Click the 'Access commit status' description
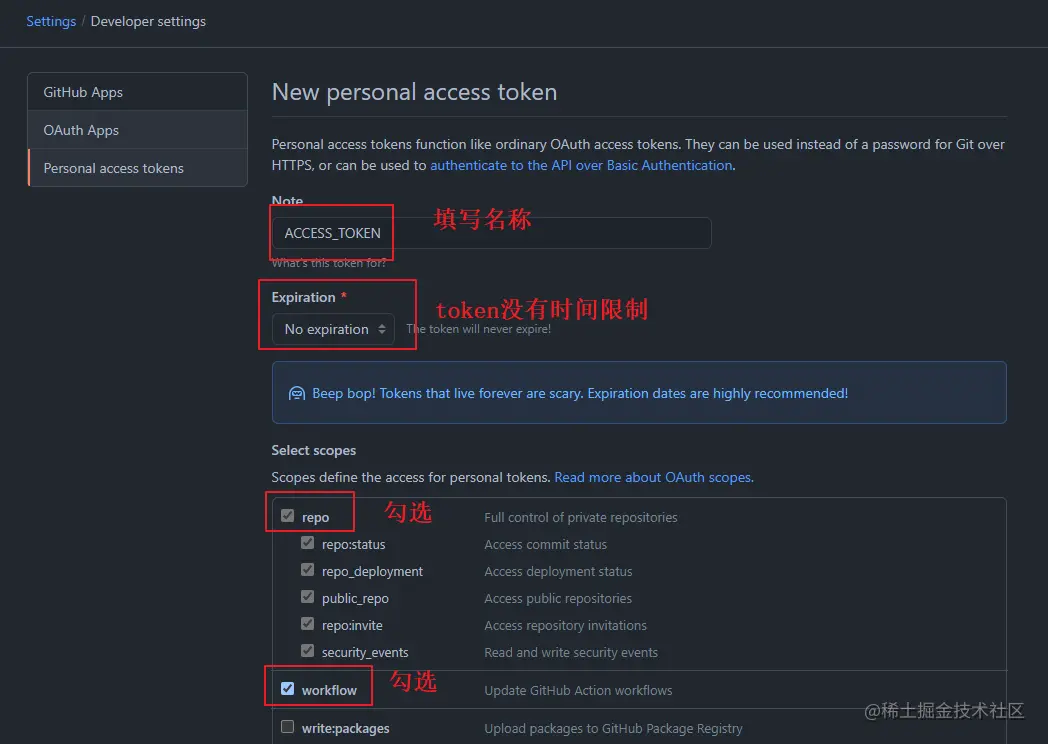This screenshot has width=1048, height=744. (x=545, y=545)
